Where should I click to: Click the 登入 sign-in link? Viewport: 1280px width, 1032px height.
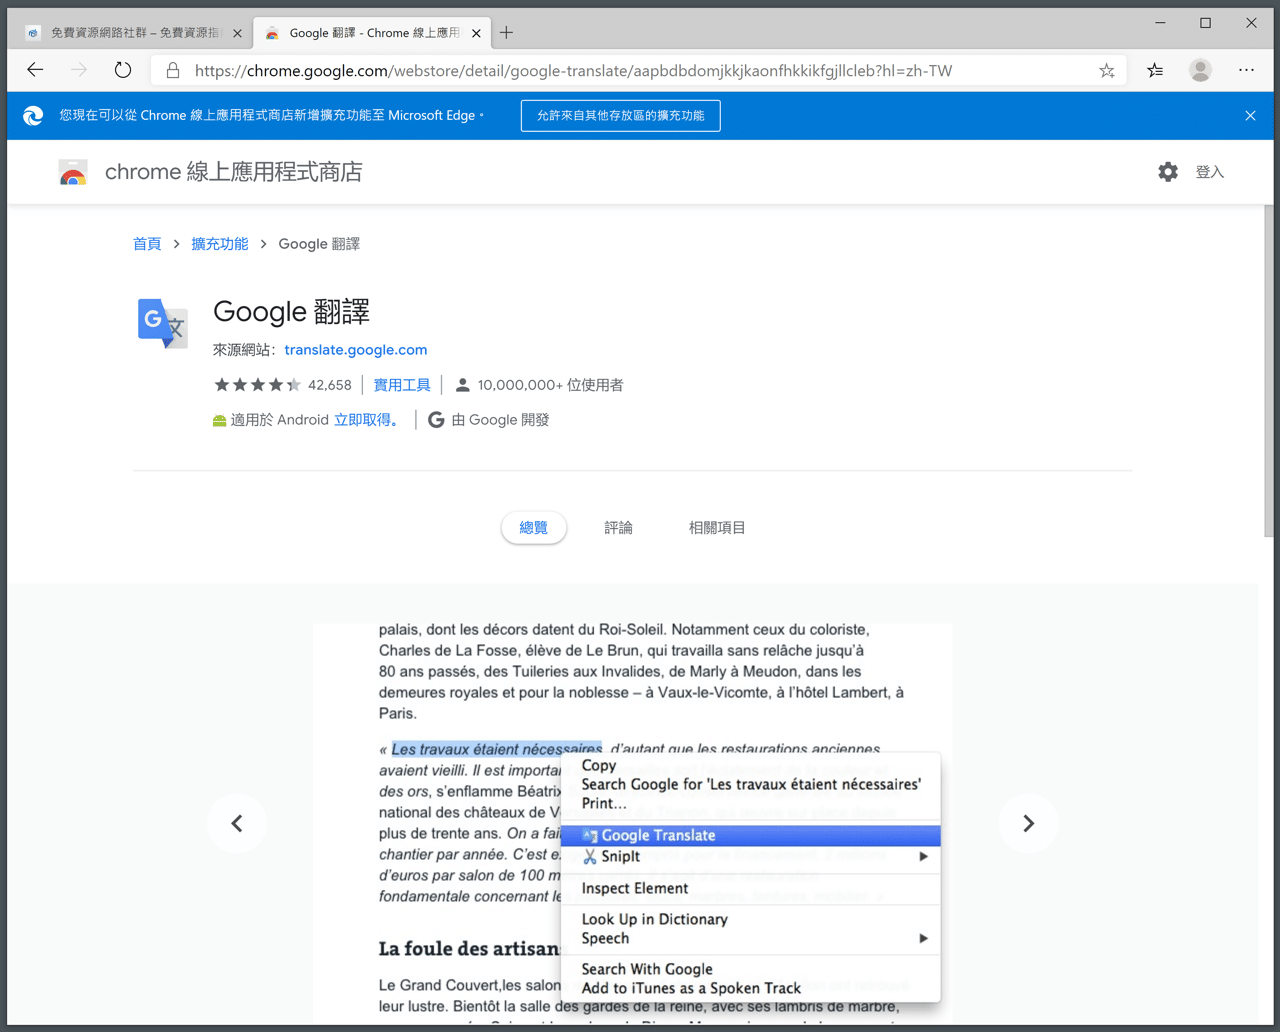[1210, 172]
